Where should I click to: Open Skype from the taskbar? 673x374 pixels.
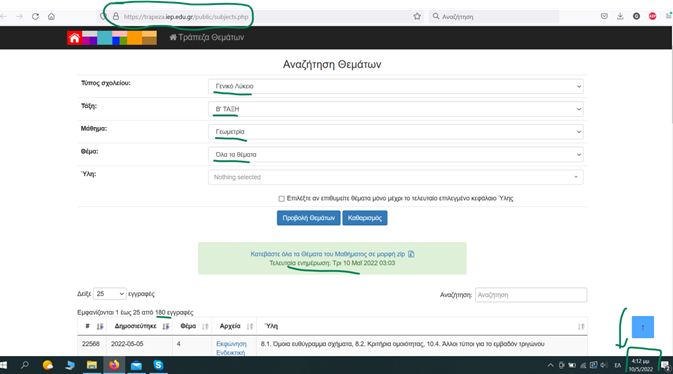158,365
